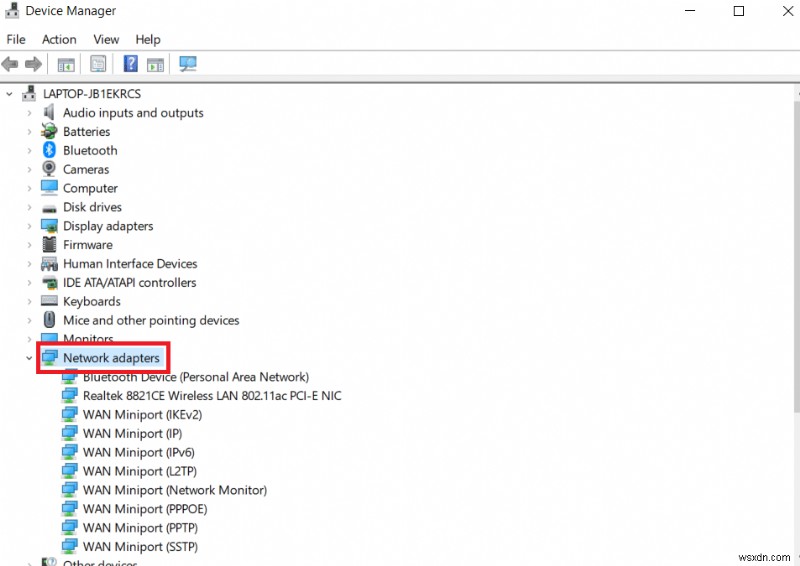Click the Forward arrow toolbar icon
This screenshot has width=800, height=566.
coord(33,64)
